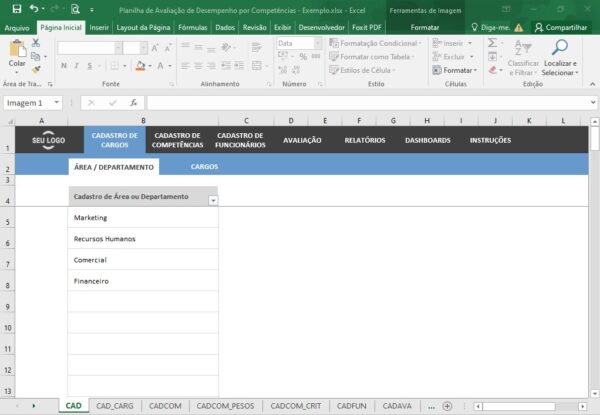Click in the formula bar
The image size is (600, 415).
click(368, 103)
